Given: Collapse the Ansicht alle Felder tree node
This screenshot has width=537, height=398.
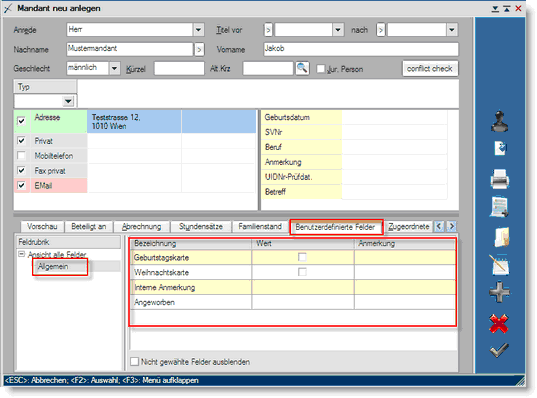Looking at the screenshot, I should tap(22, 254).
